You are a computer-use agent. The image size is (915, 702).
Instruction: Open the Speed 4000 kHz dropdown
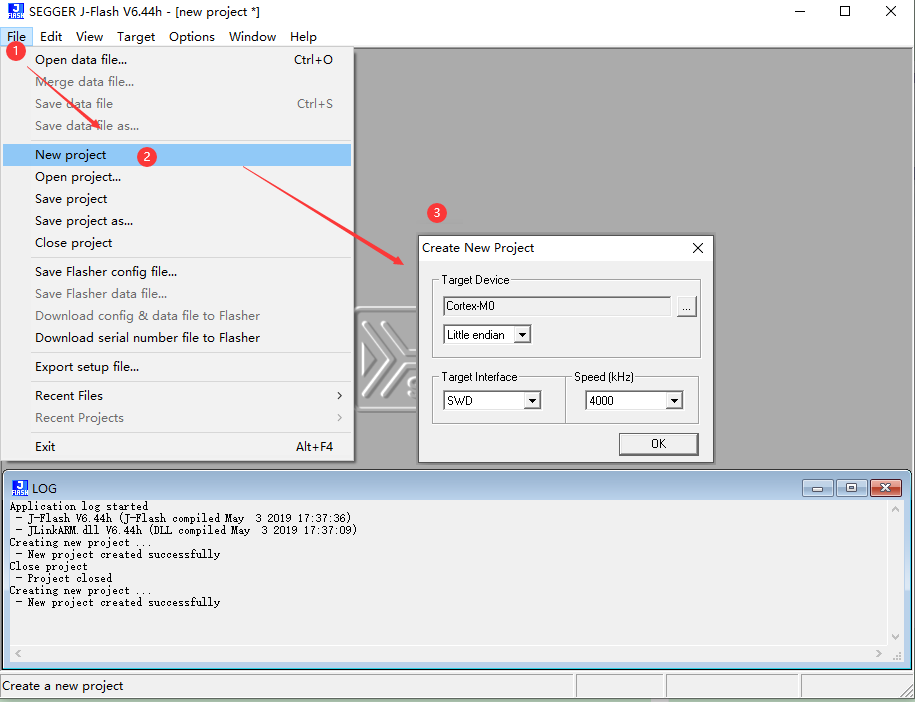(674, 401)
